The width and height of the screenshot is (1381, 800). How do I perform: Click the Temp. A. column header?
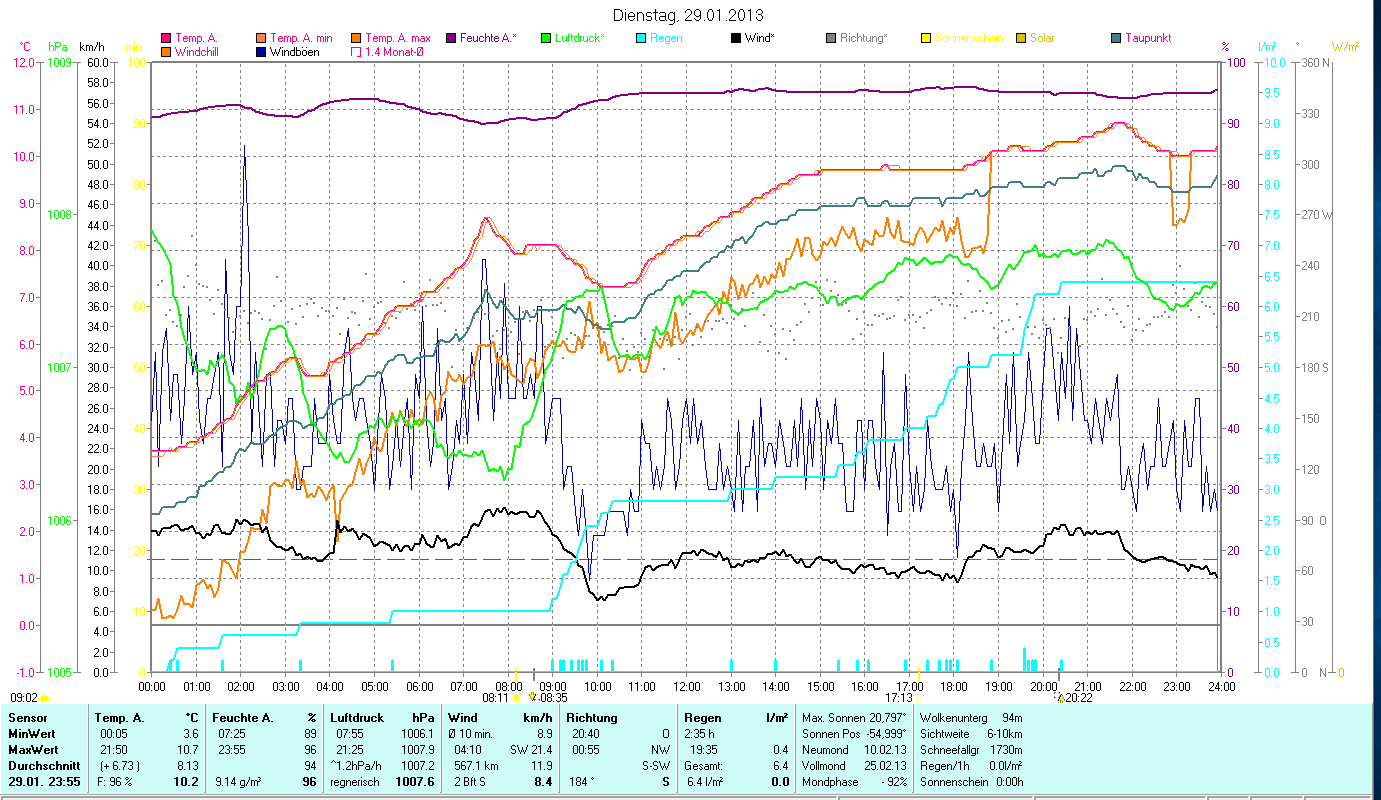point(120,718)
